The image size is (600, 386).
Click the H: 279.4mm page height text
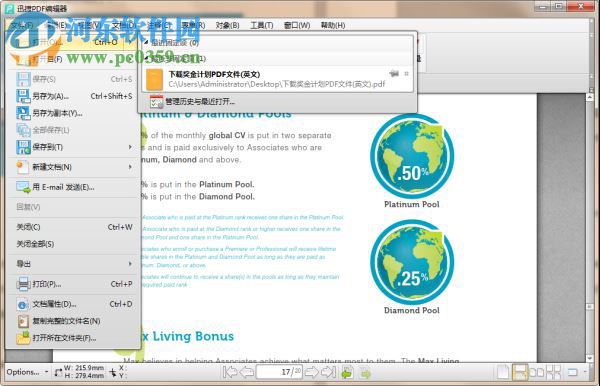tap(84, 376)
